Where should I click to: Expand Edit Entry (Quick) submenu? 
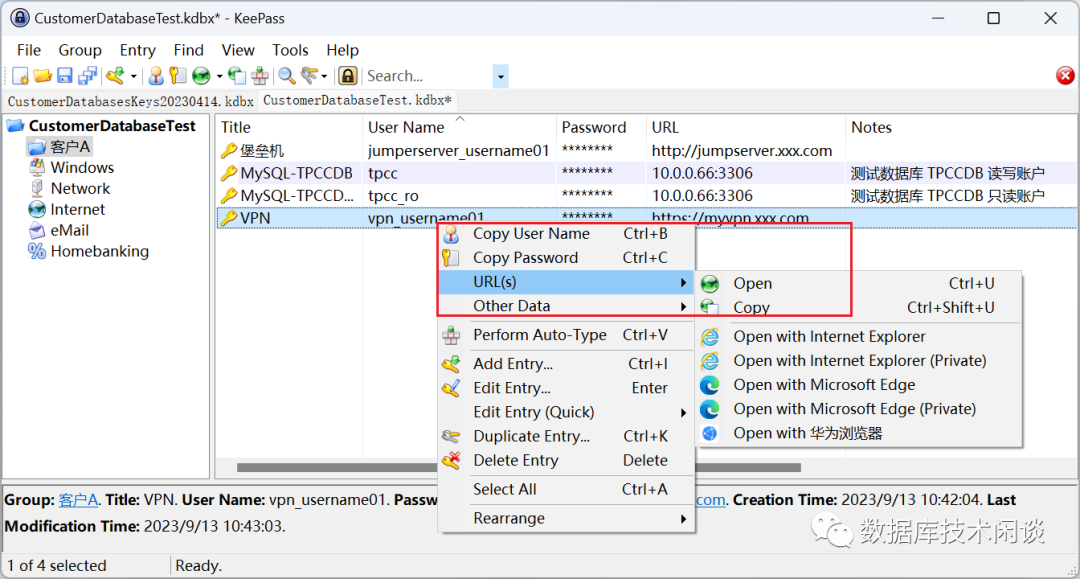(566, 412)
